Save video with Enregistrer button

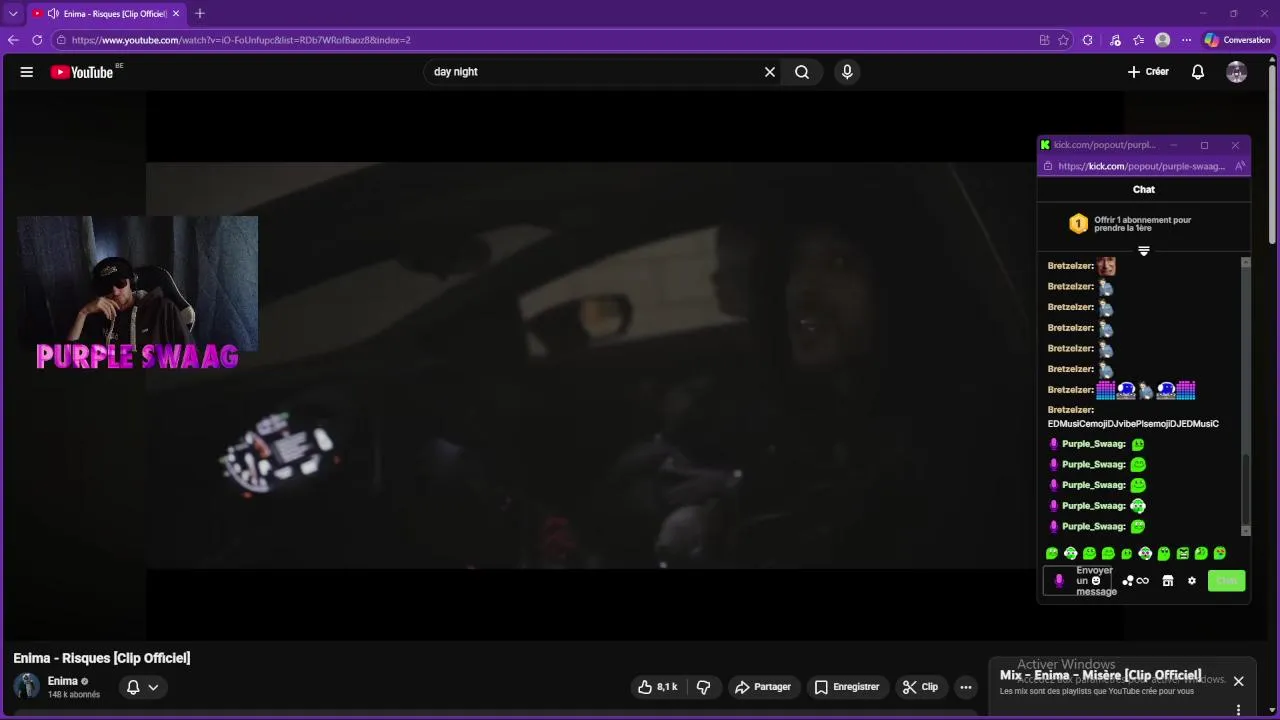[846, 687]
